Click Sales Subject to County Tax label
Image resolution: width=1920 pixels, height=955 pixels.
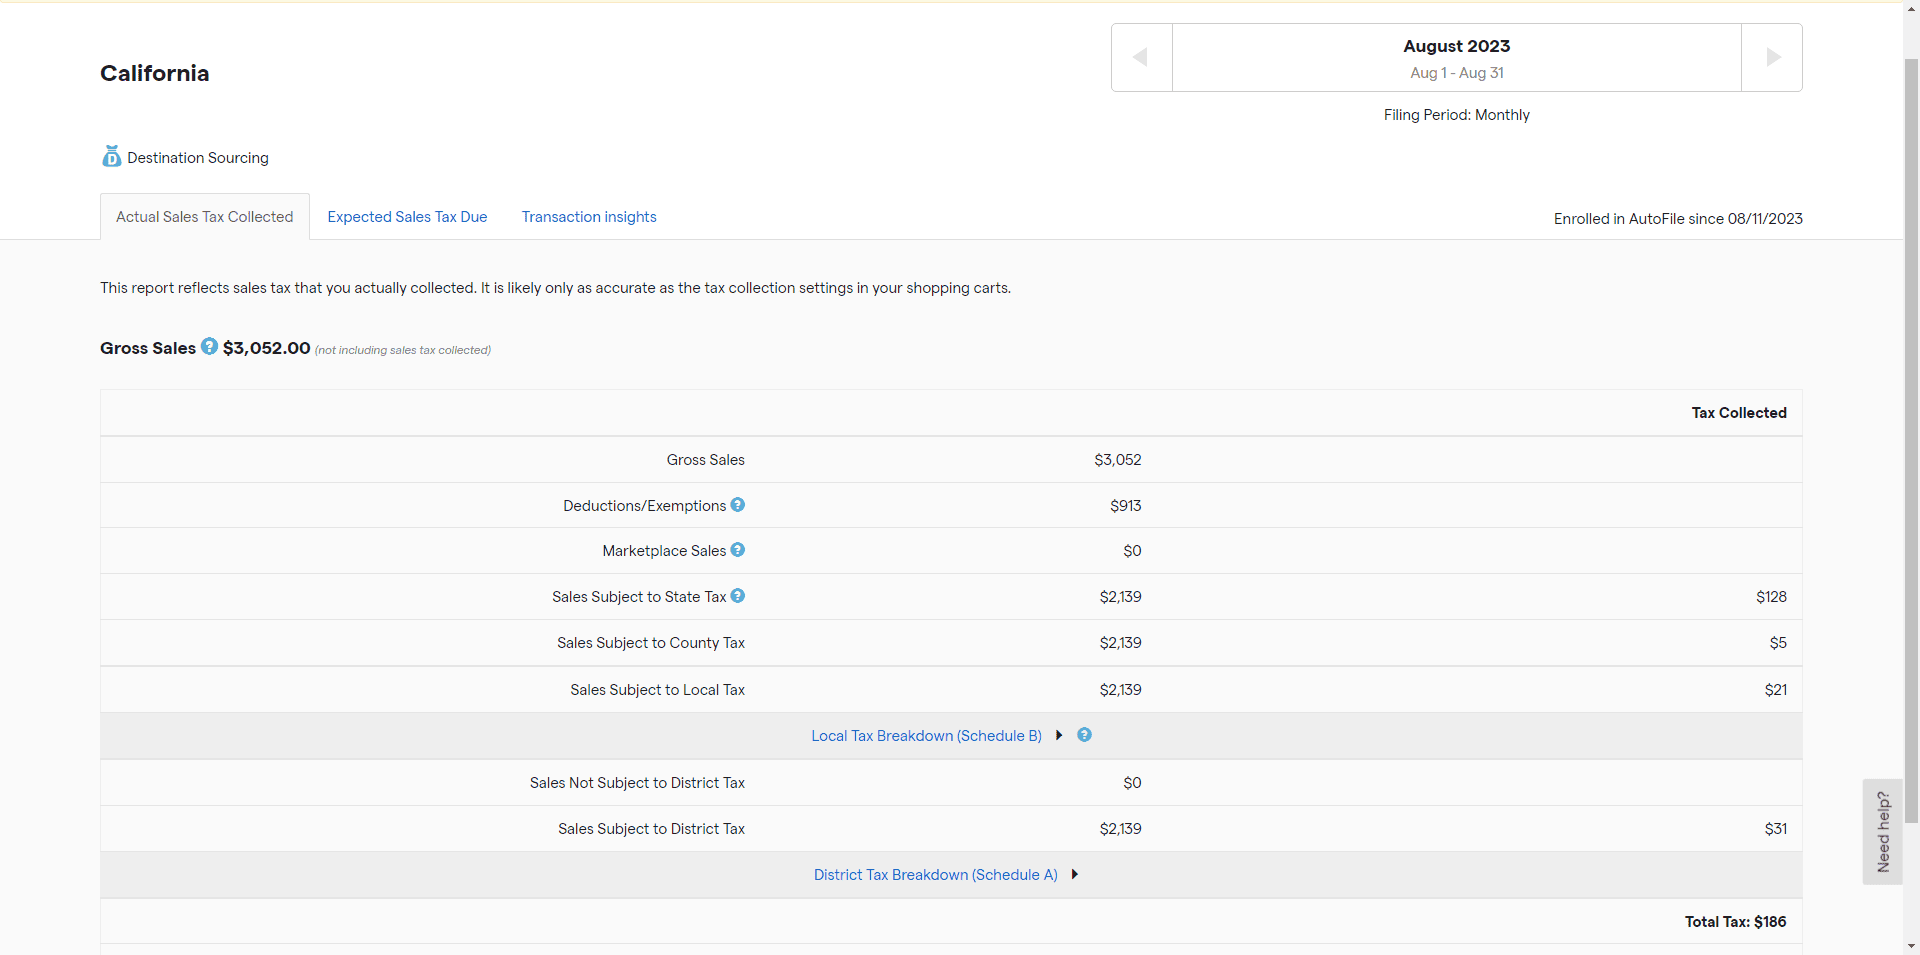tap(651, 643)
